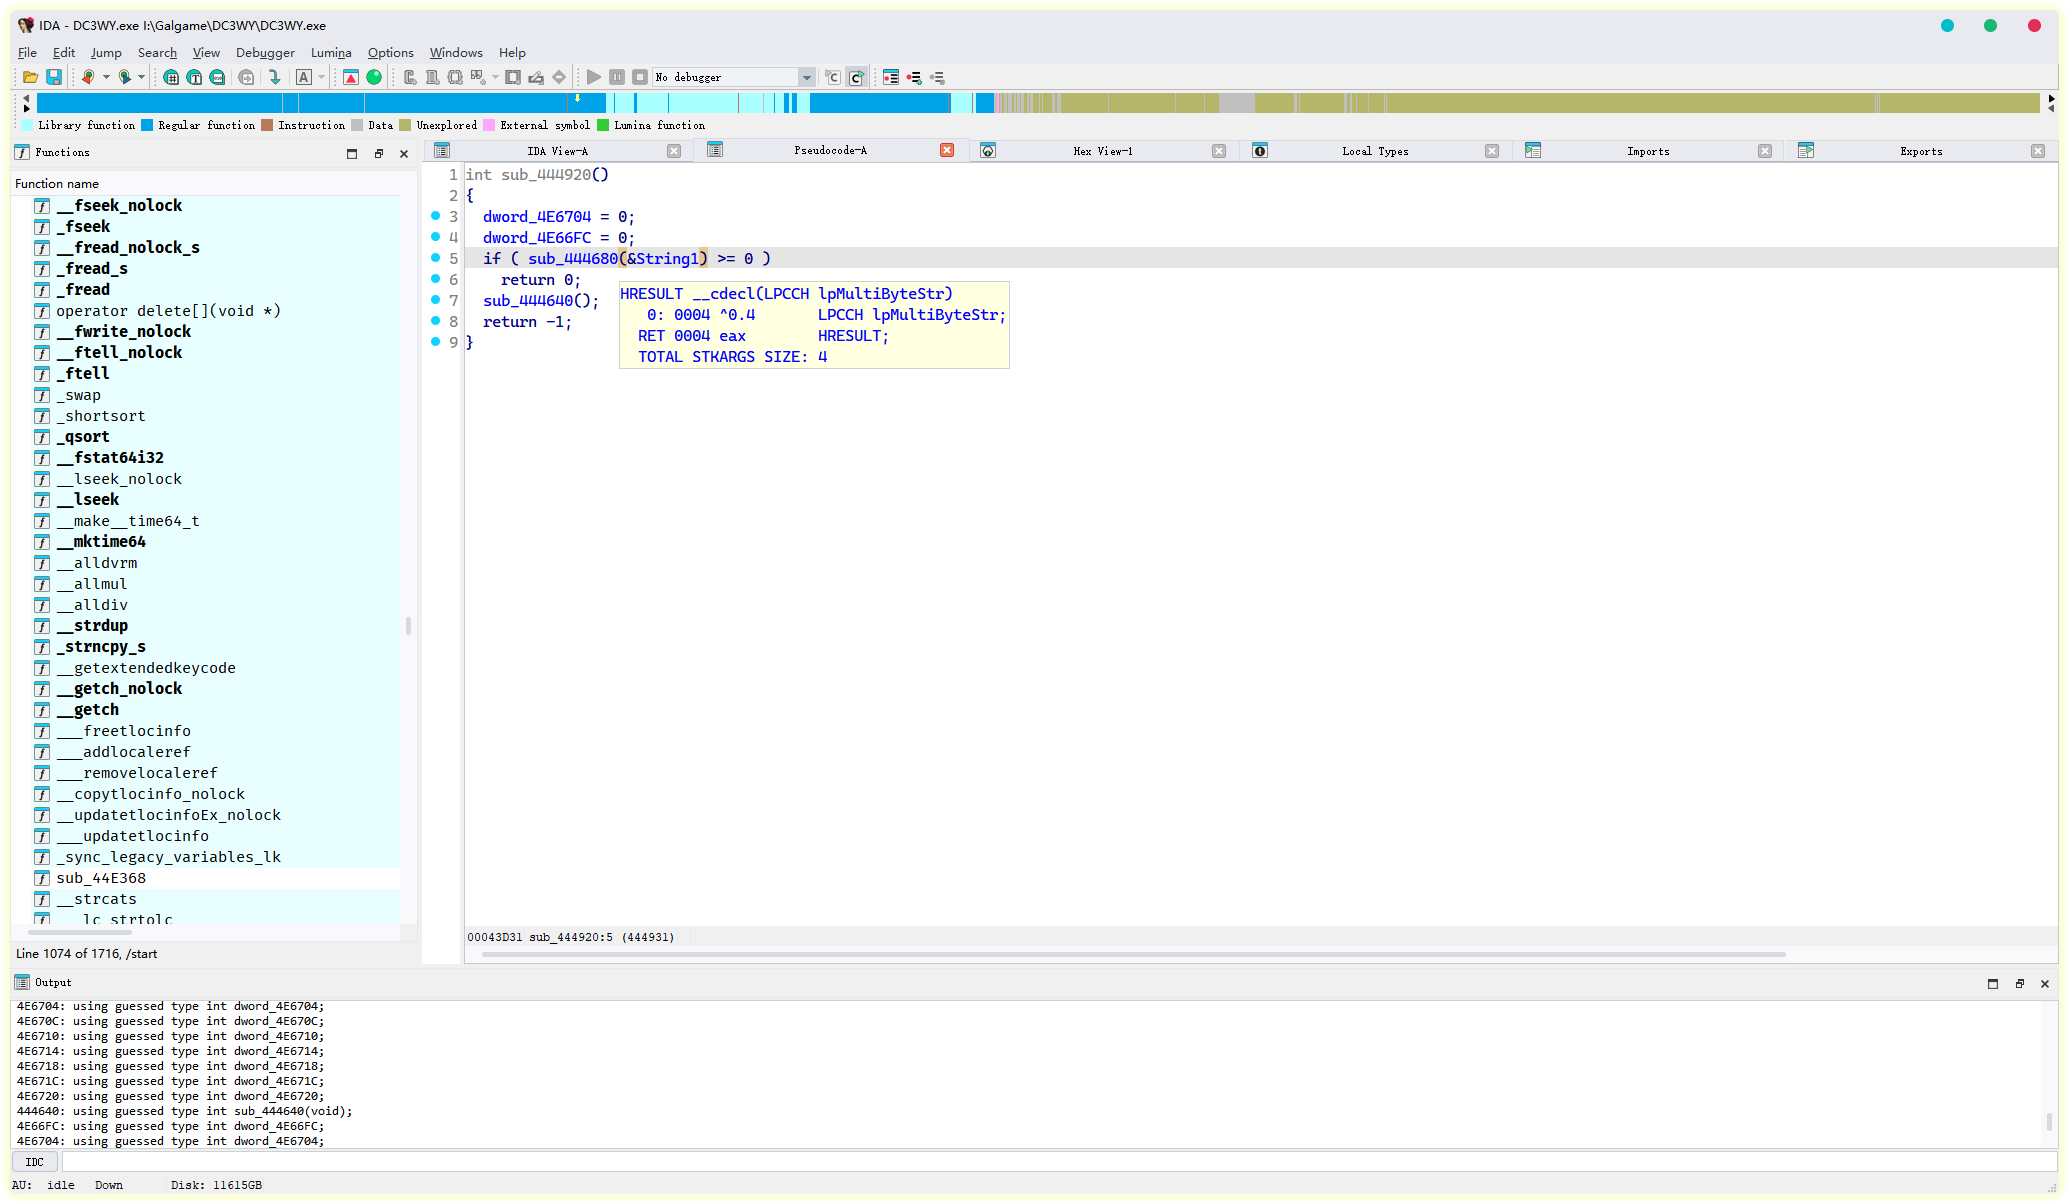This screenshot has height=1204, width=2069.
Task: Click the breakpoint list toolbar icon
Action: pos(891,77)
